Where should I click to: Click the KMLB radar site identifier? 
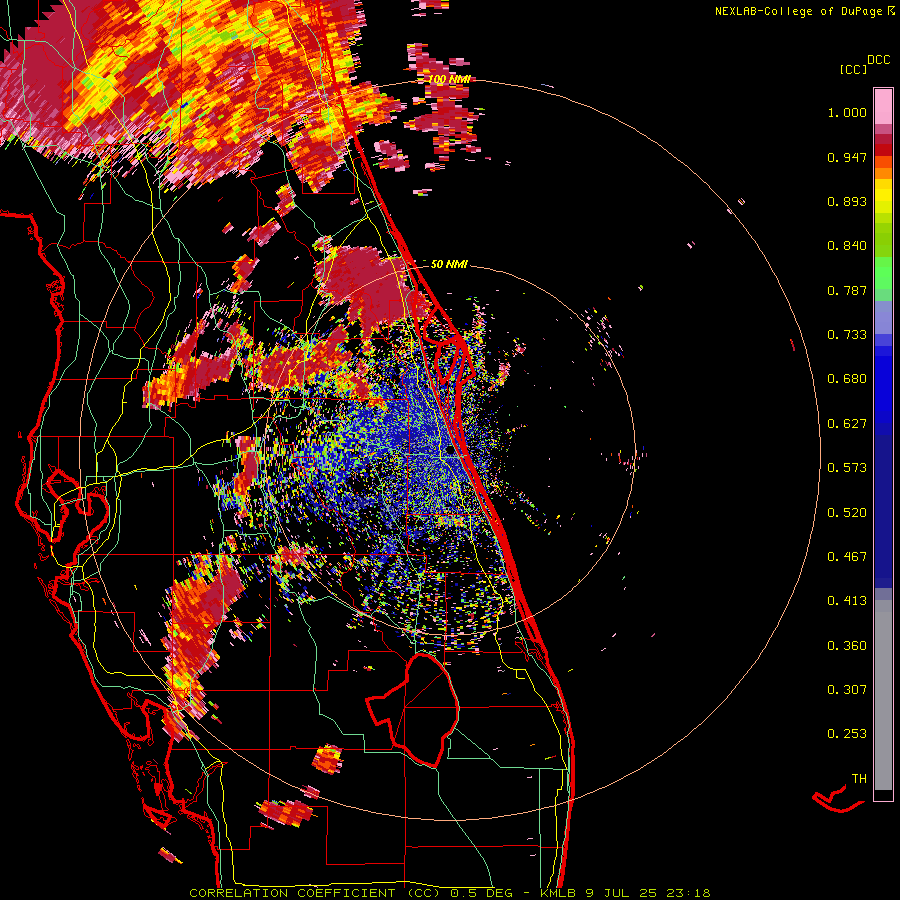560,893
